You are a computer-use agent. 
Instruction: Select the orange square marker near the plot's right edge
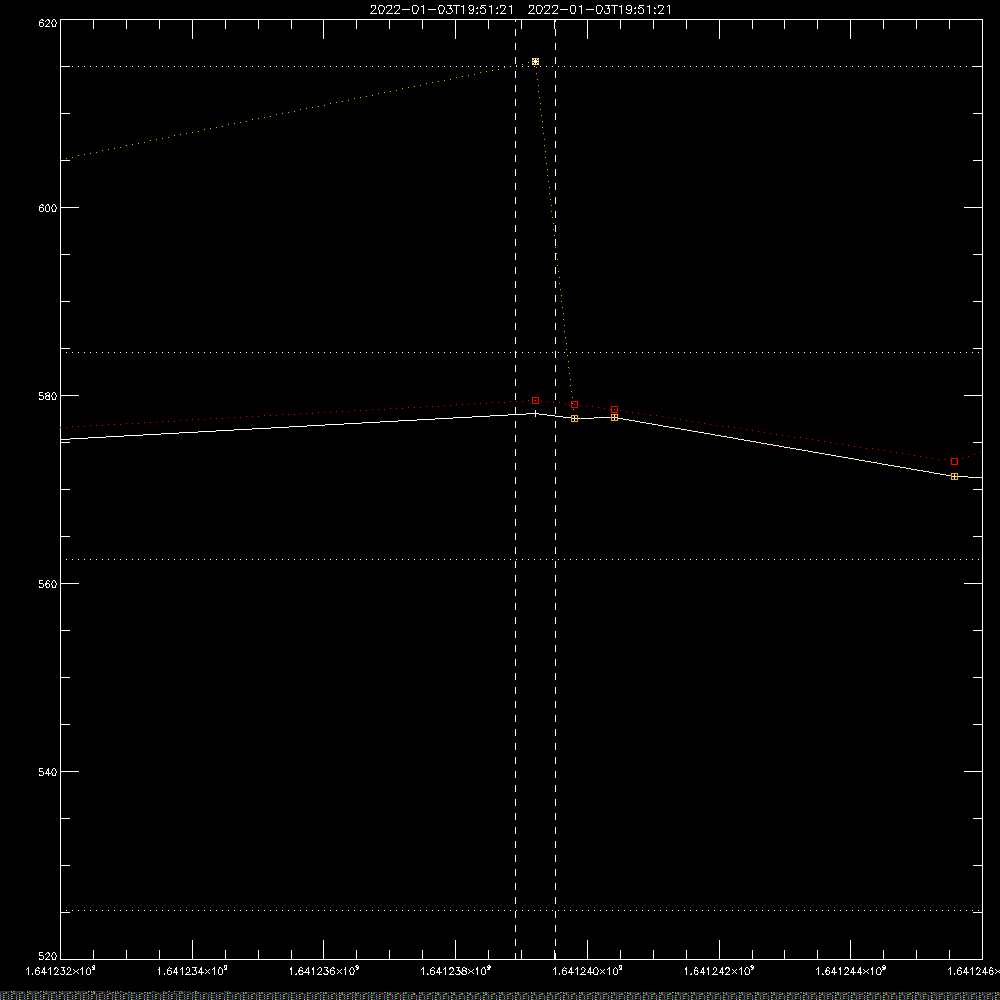(955, 476)
